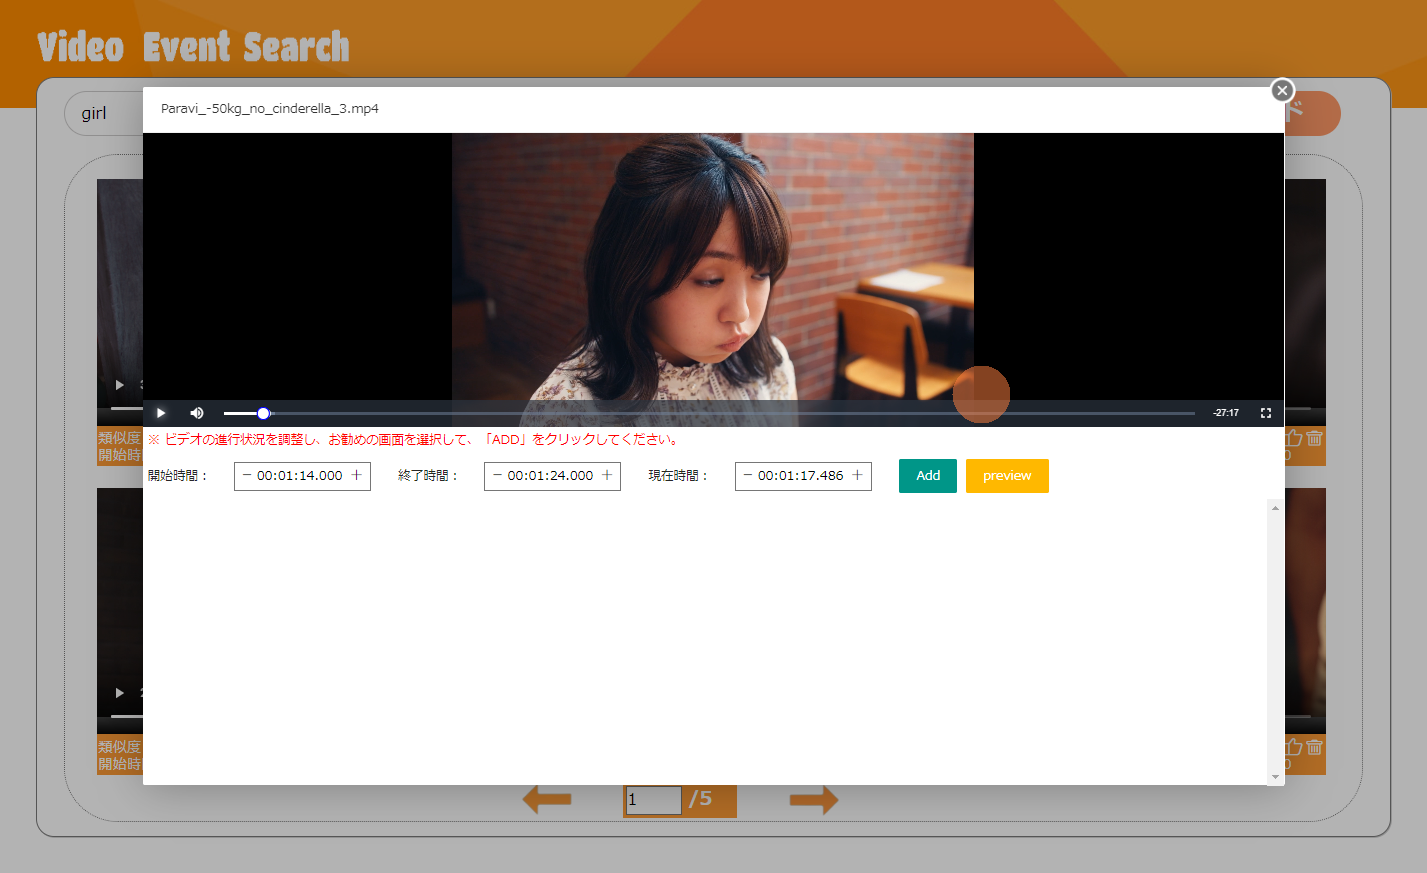The image size is (1427, 873).
Task: Increase the start time with plus
Action: pyautogui.click(x=356, y=476)
